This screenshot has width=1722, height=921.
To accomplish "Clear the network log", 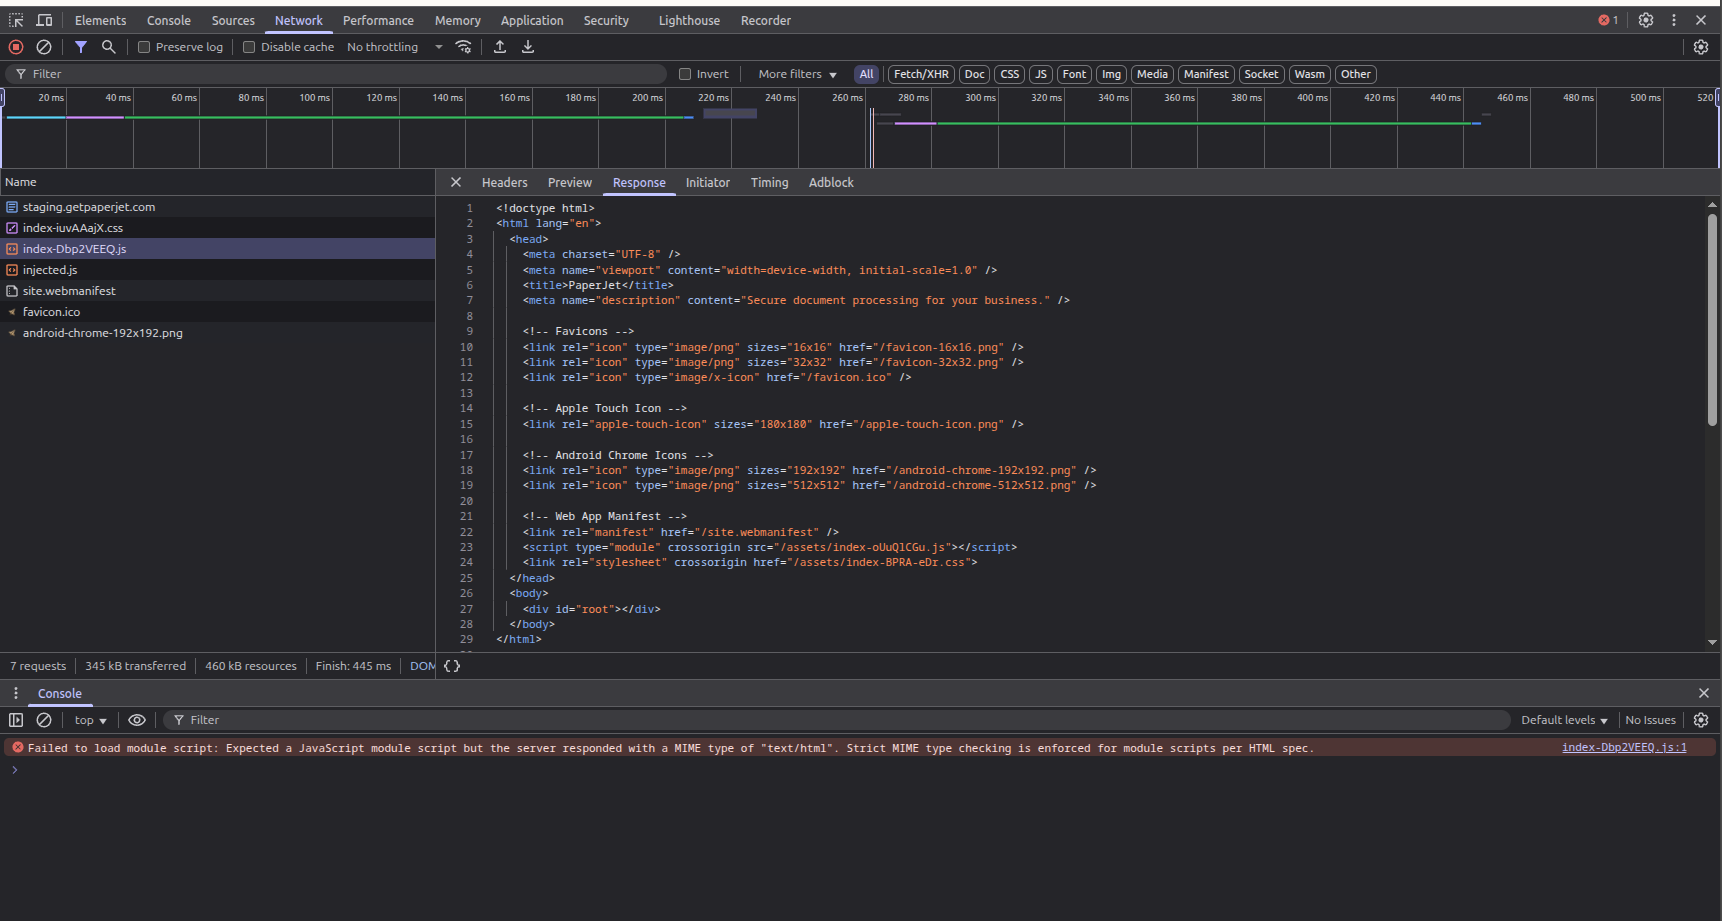I will (44, 47).
